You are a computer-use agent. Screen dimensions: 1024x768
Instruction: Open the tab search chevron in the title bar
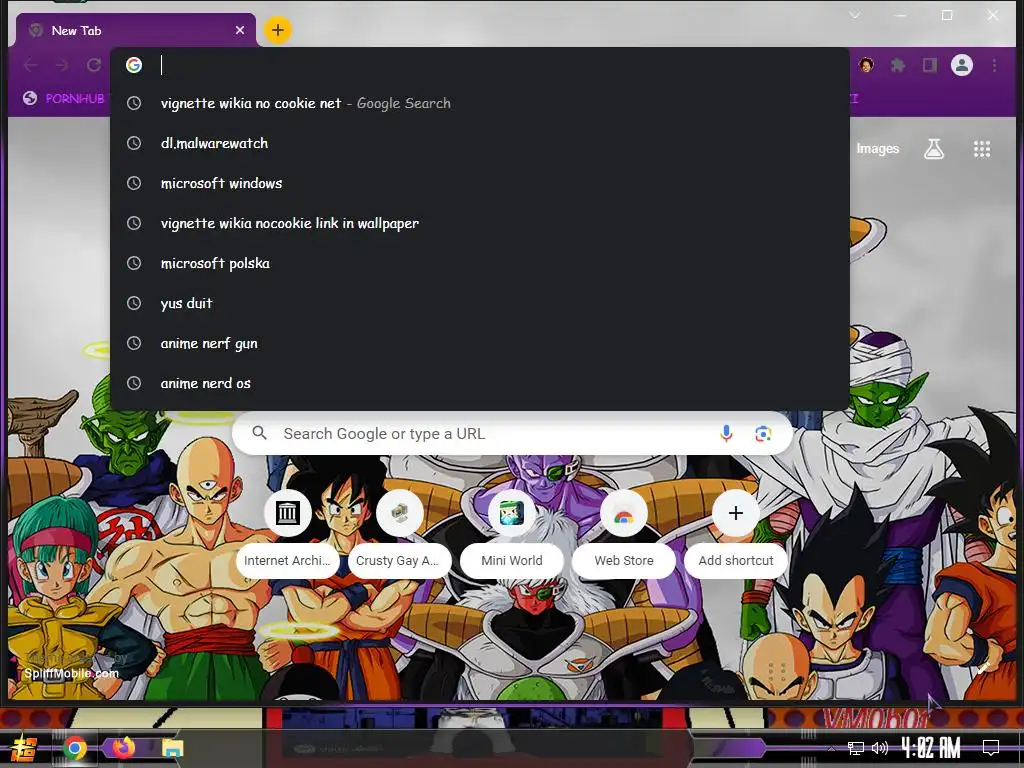[855, 15]
